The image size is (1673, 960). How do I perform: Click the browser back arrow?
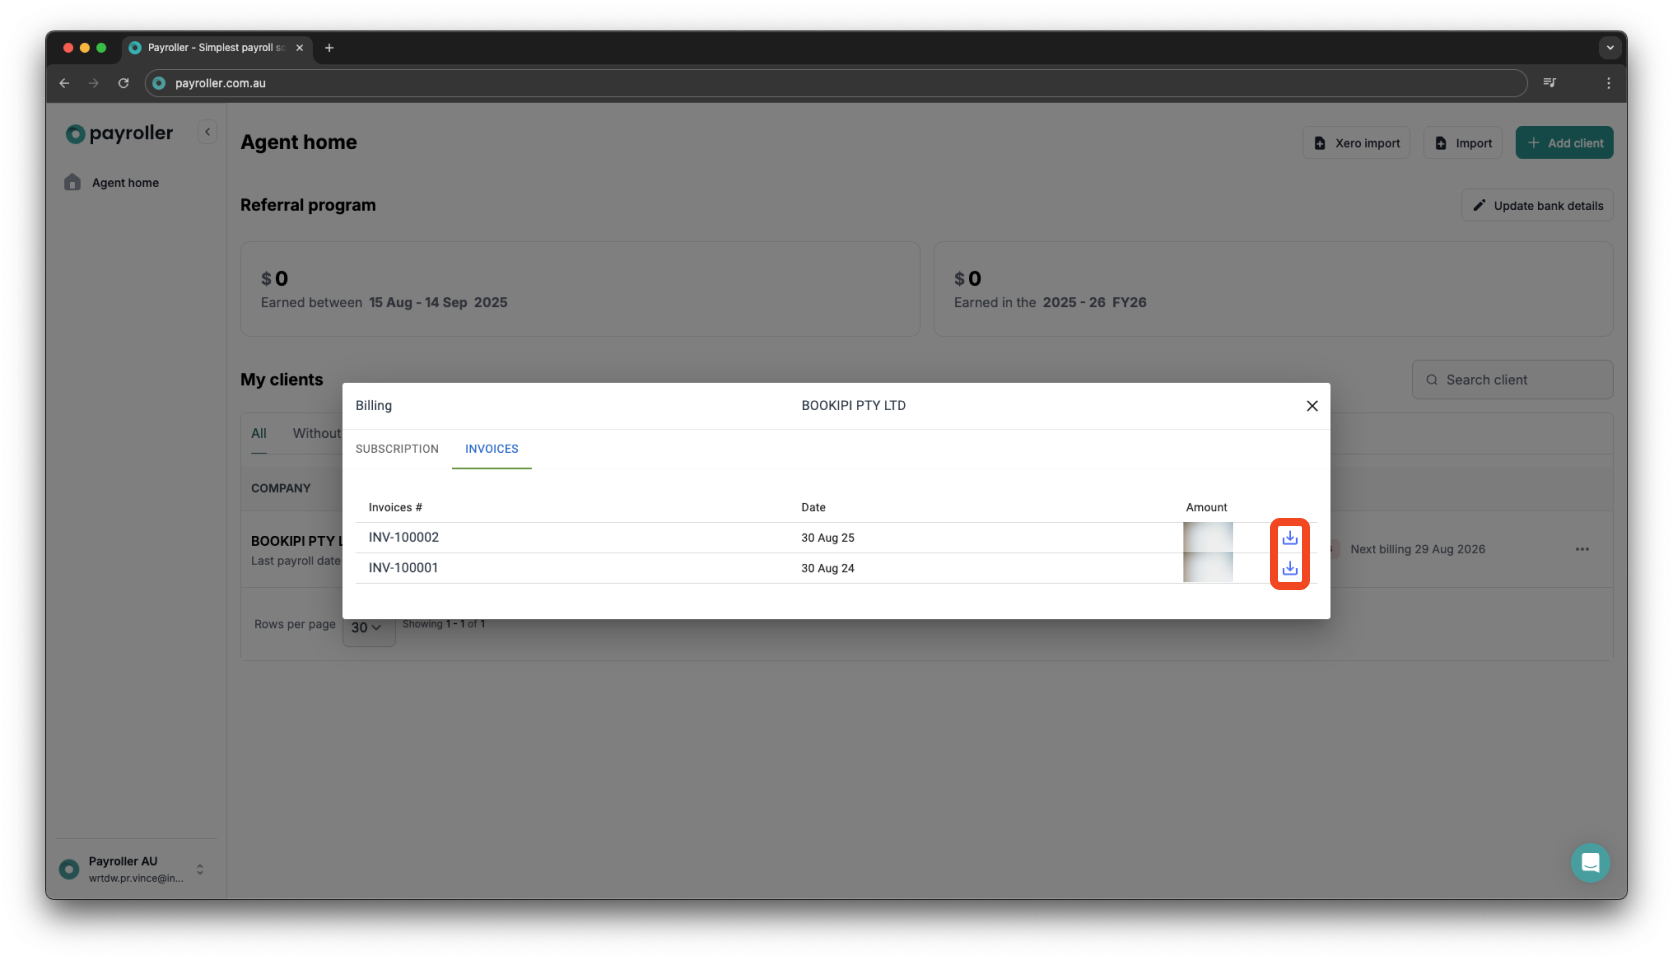tap(64, 83)
